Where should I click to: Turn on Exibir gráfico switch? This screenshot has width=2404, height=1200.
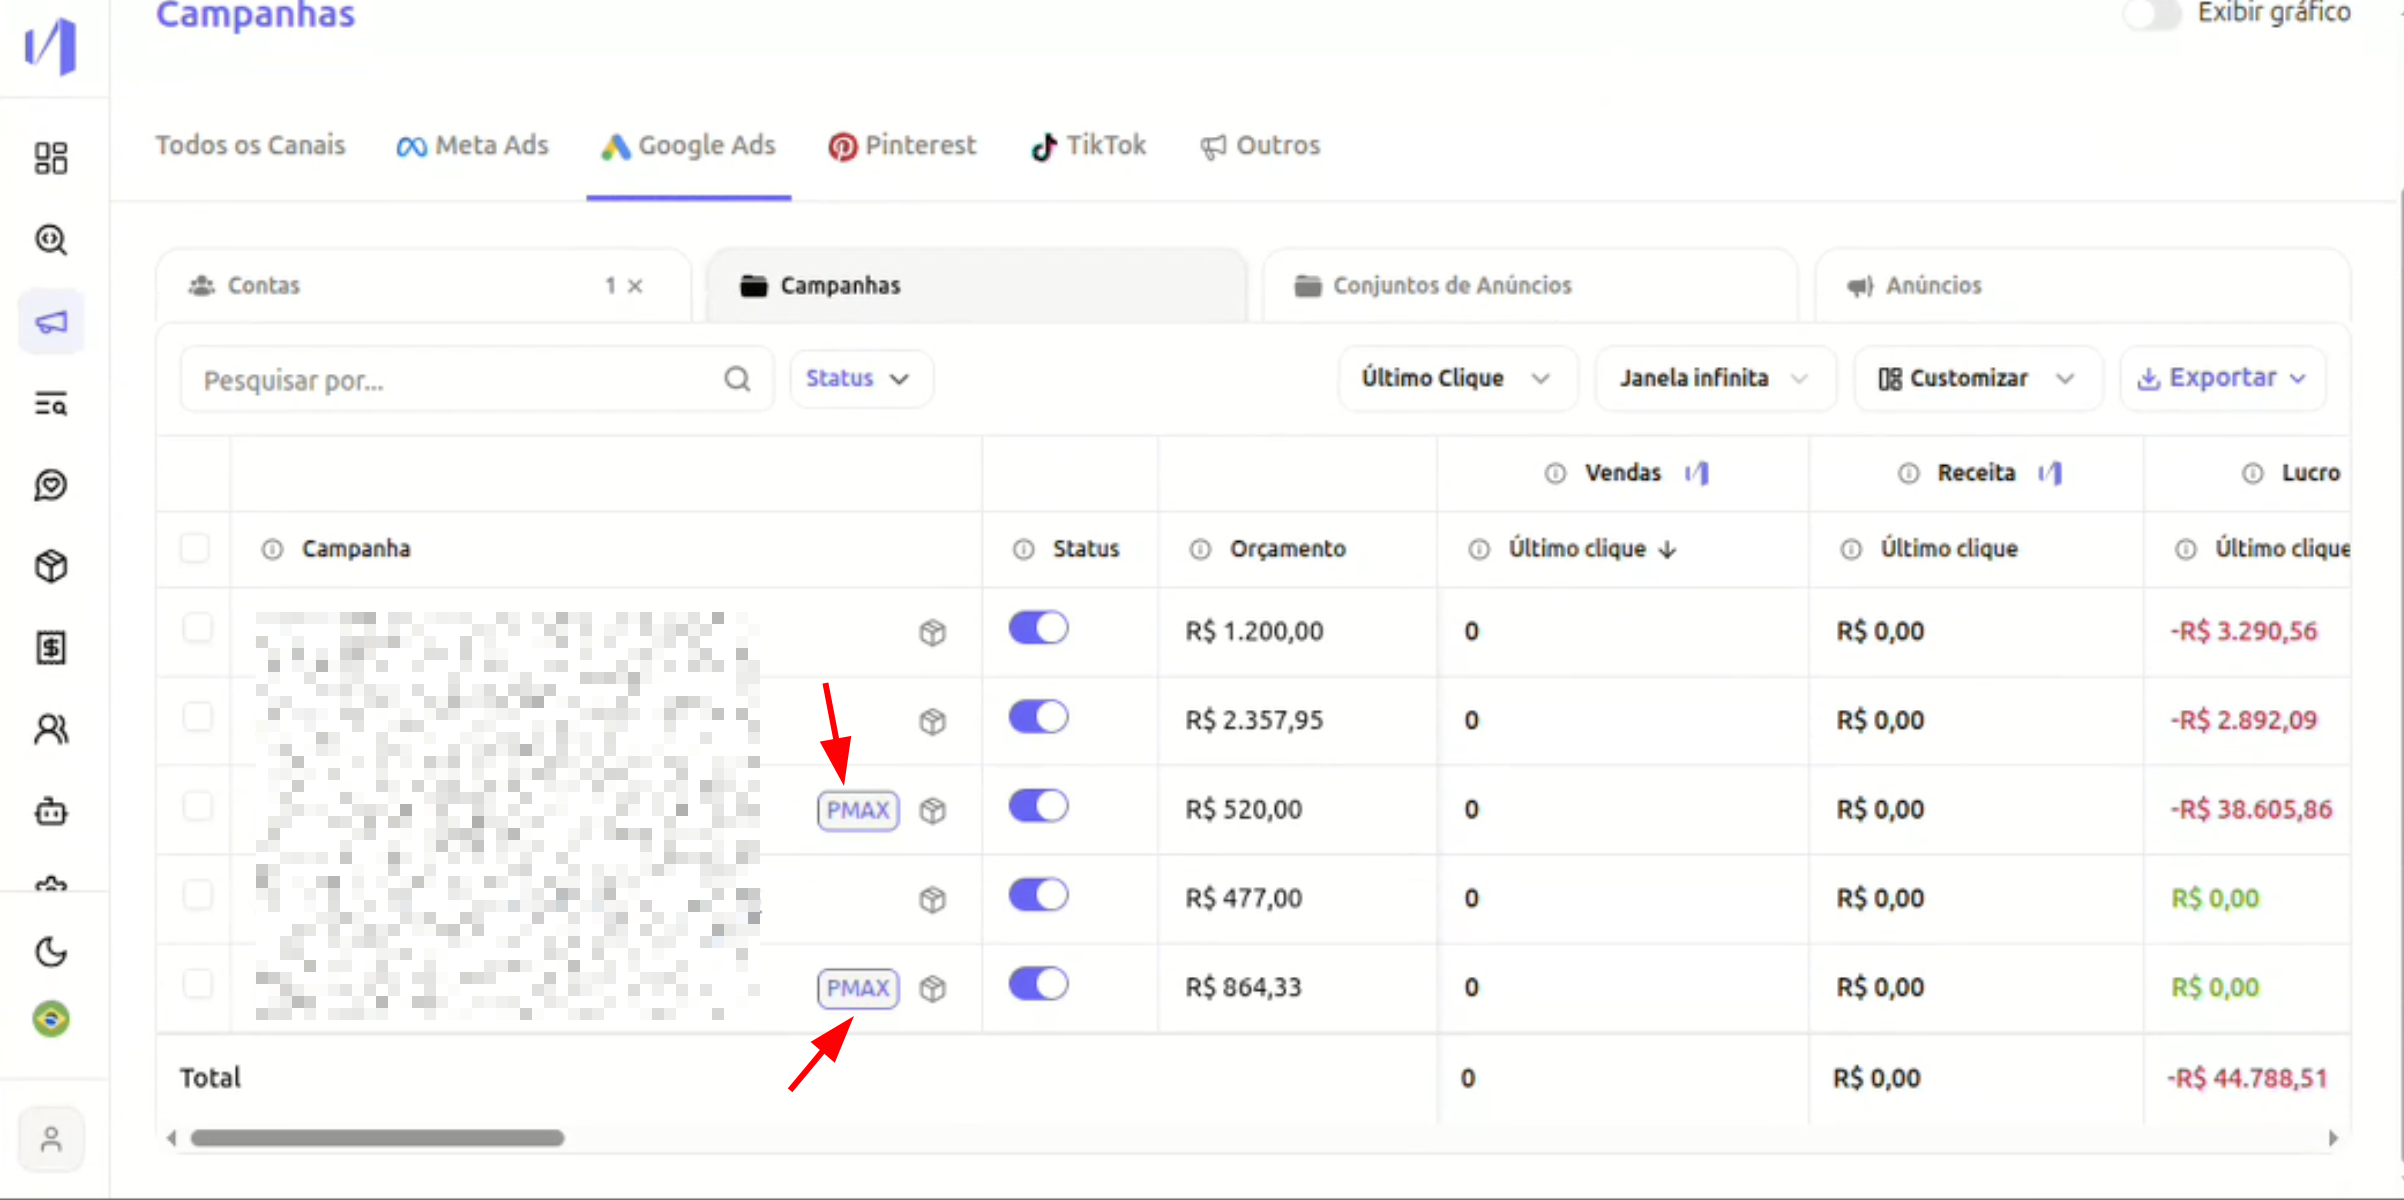click(x=2152, y=14)
